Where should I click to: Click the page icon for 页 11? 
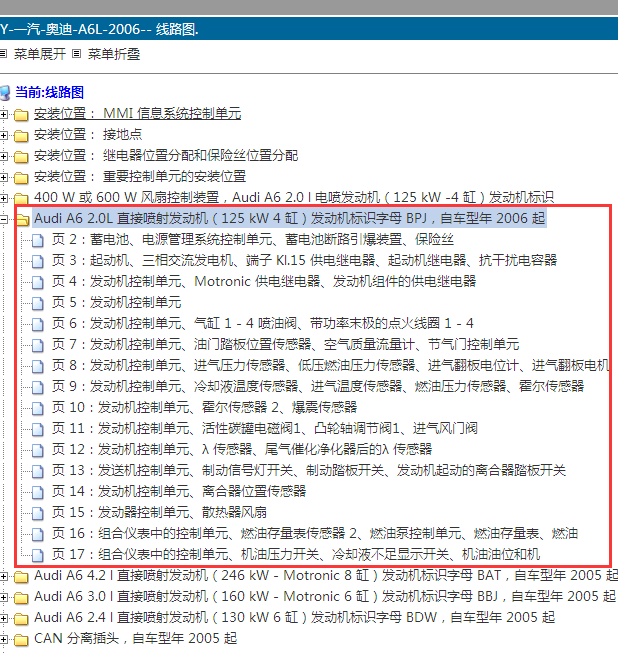[x=38, y=429]
